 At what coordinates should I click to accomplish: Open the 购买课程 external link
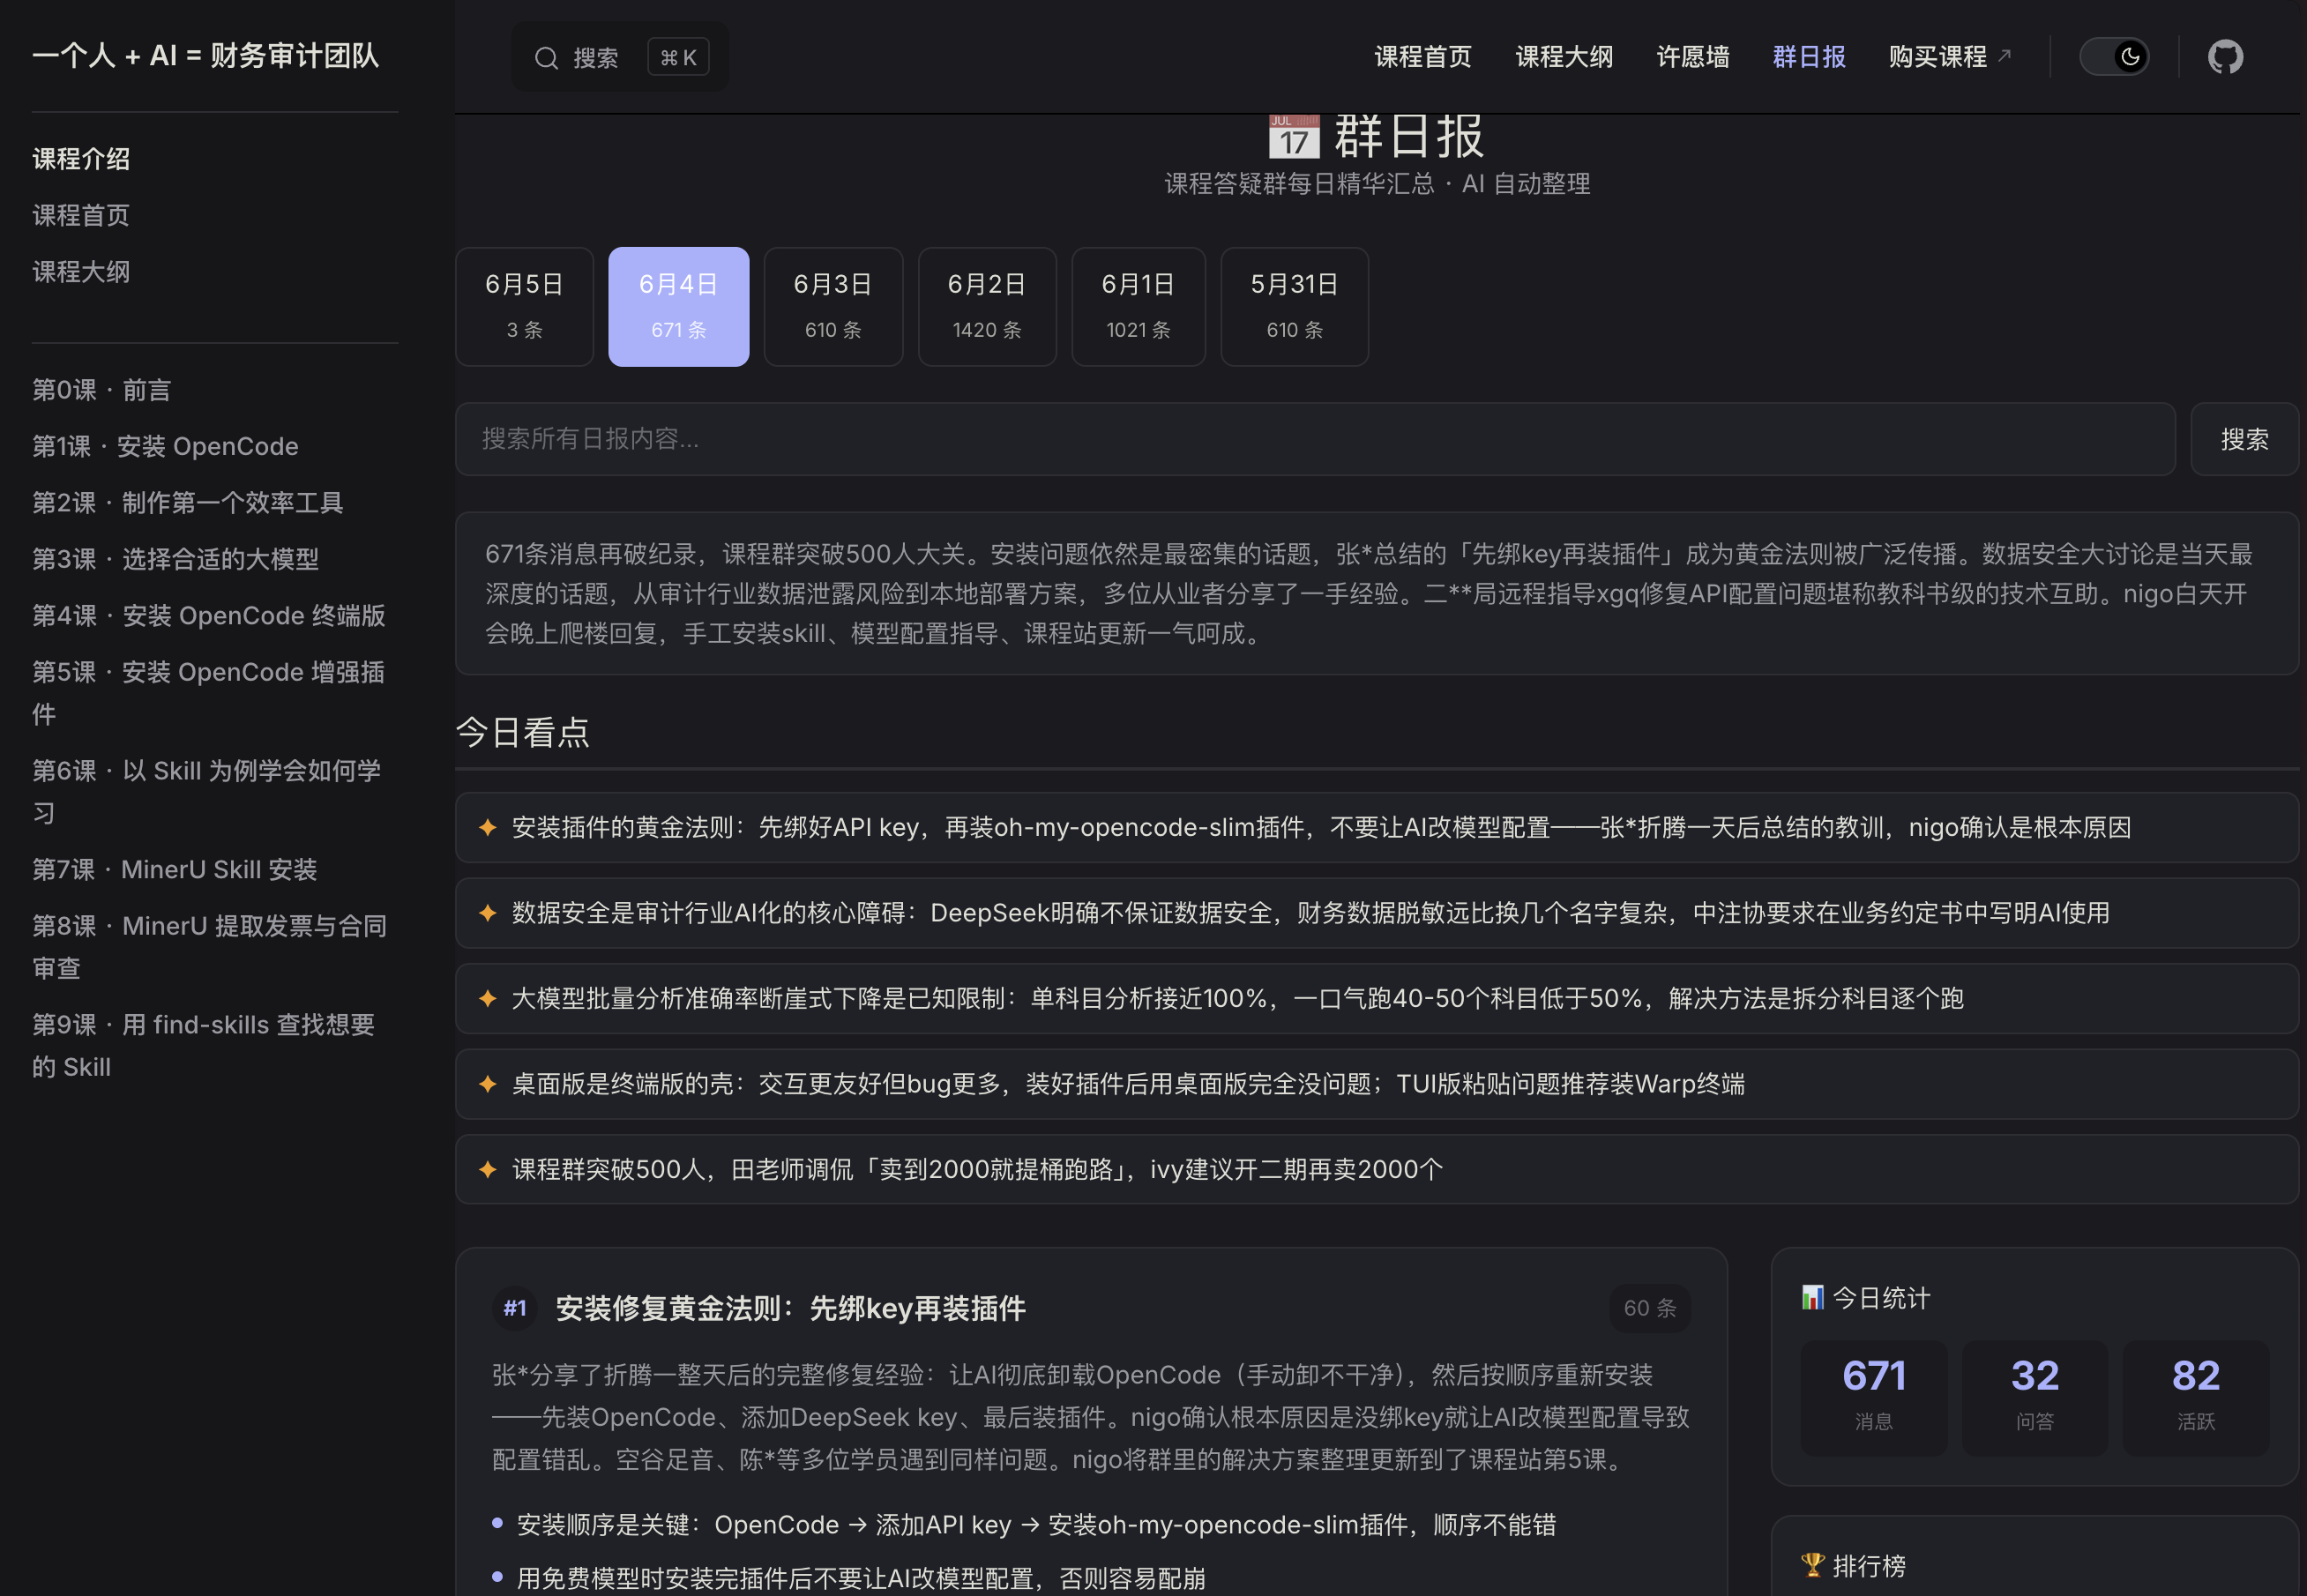tap(1949, 57)
